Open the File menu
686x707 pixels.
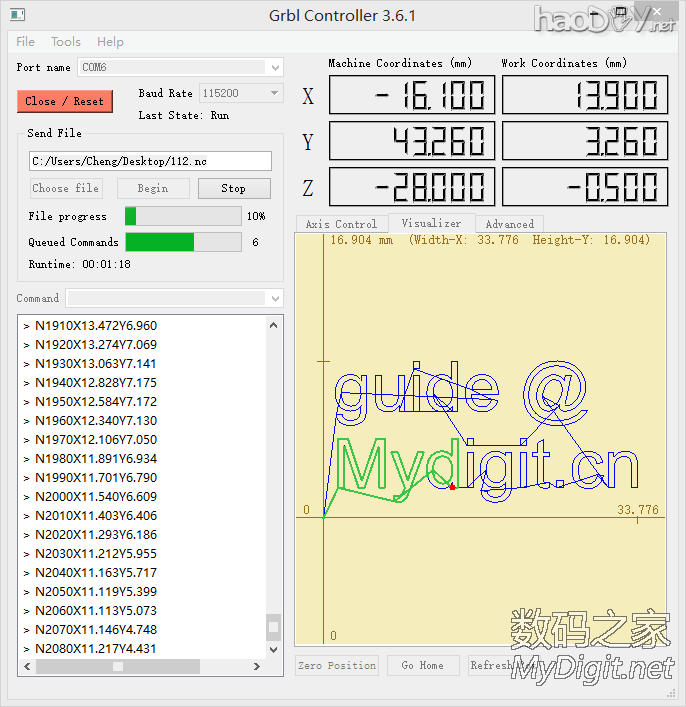[26, 42]
